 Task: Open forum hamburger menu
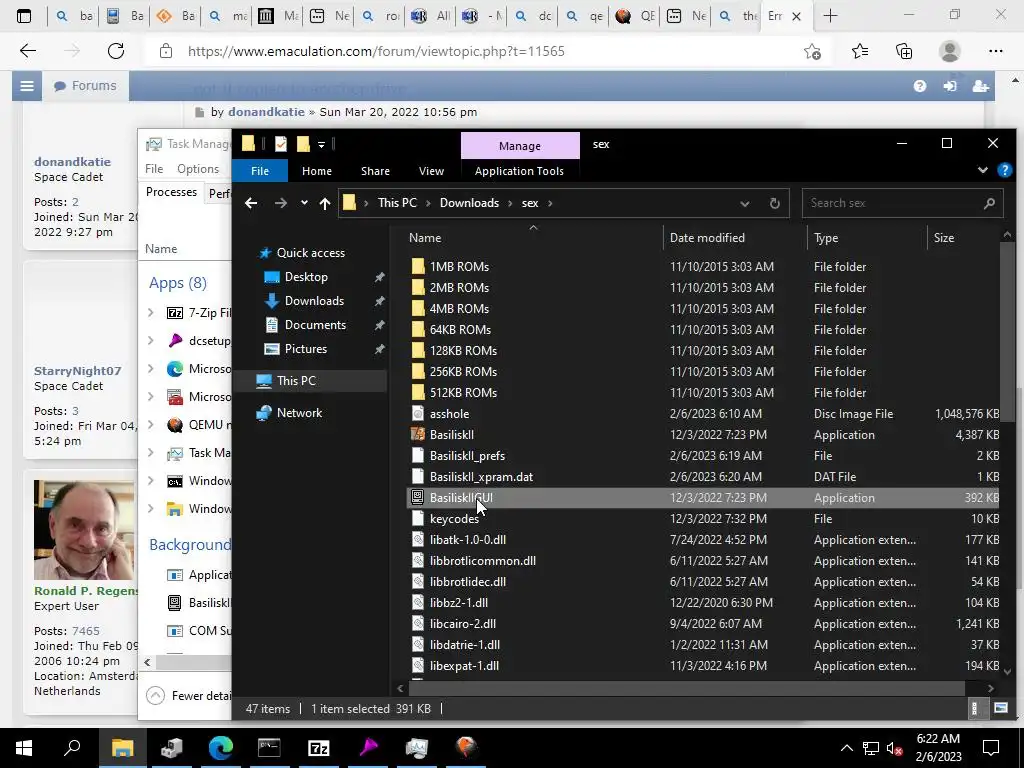[27, 86]
